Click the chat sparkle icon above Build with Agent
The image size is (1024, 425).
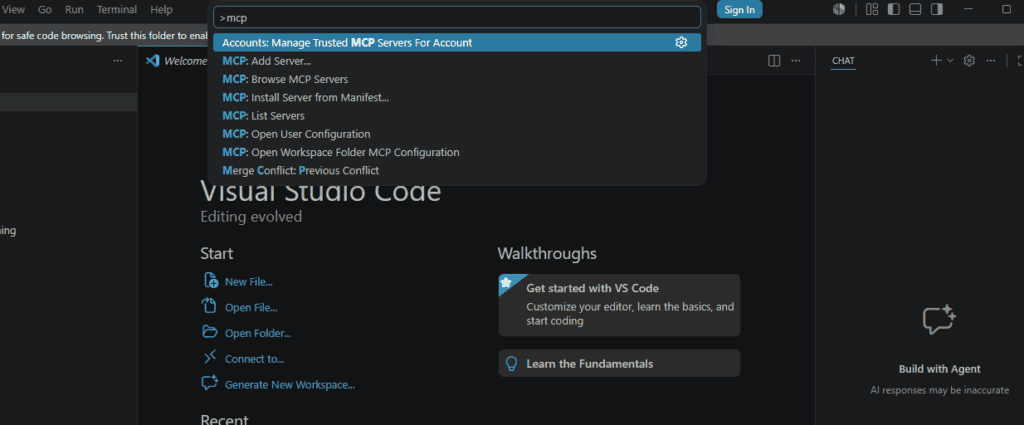point(939,320)
